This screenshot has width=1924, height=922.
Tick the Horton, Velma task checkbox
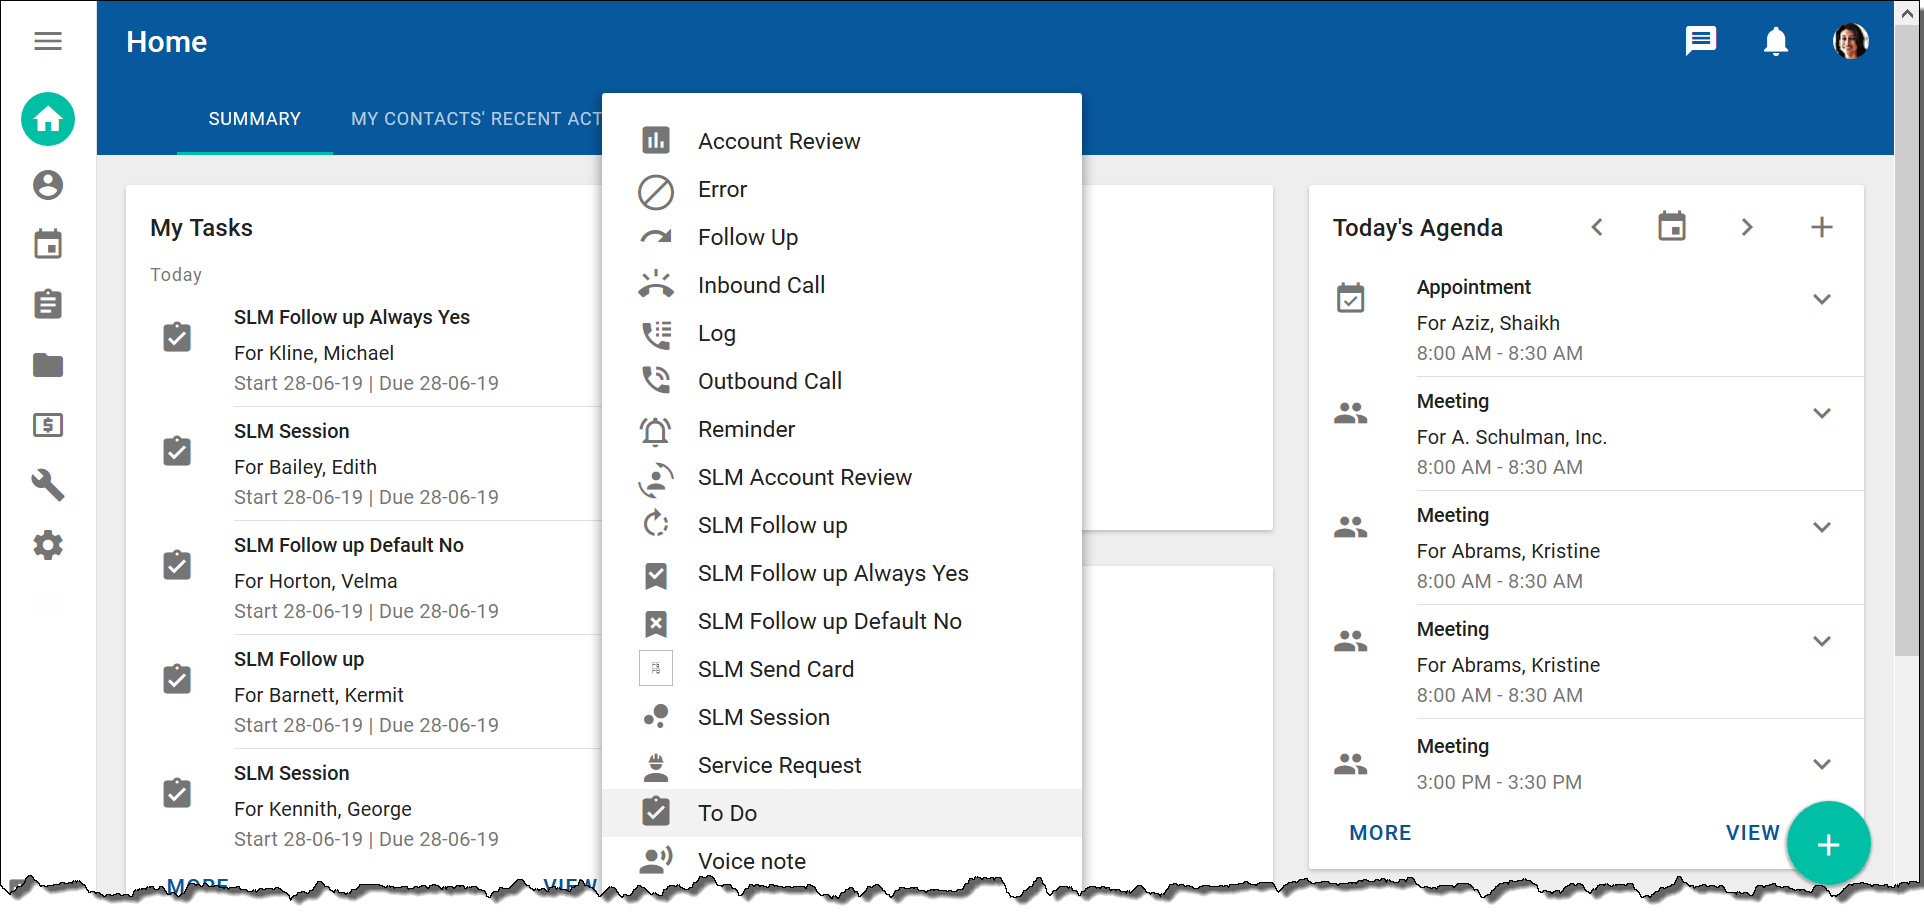click(177, 565)
